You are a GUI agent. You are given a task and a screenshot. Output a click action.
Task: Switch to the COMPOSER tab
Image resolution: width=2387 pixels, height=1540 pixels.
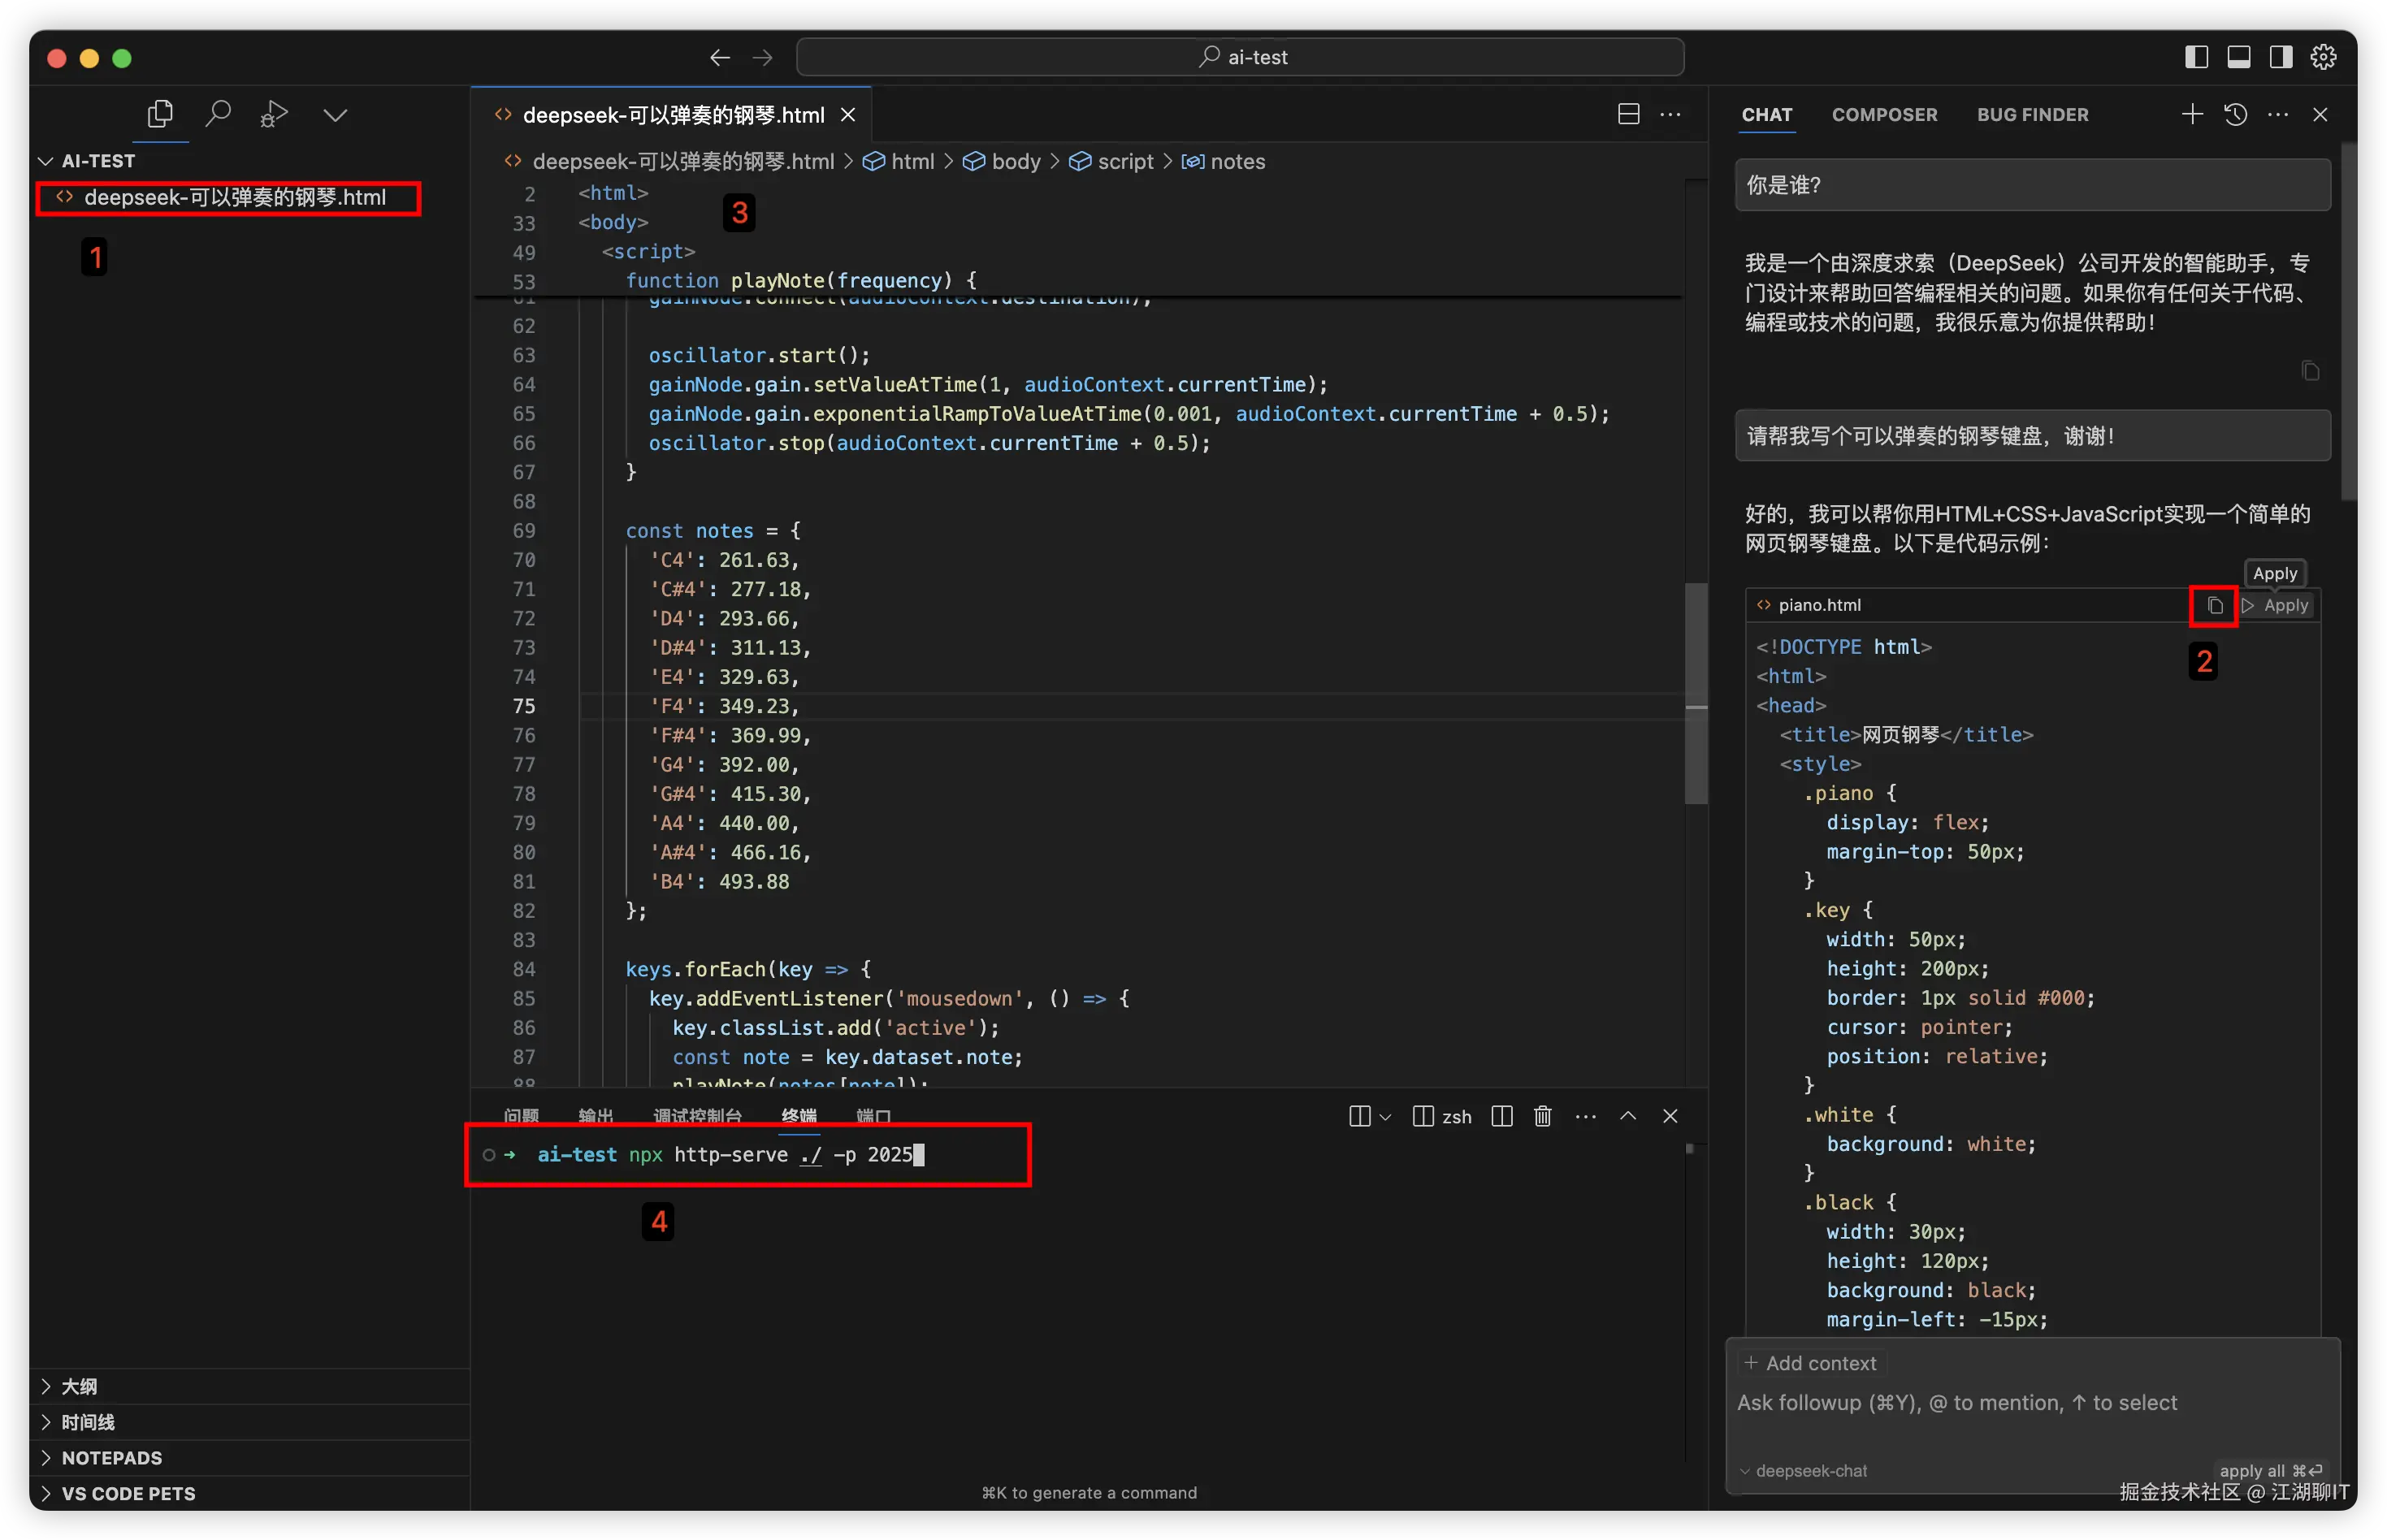click(1884, 114)
